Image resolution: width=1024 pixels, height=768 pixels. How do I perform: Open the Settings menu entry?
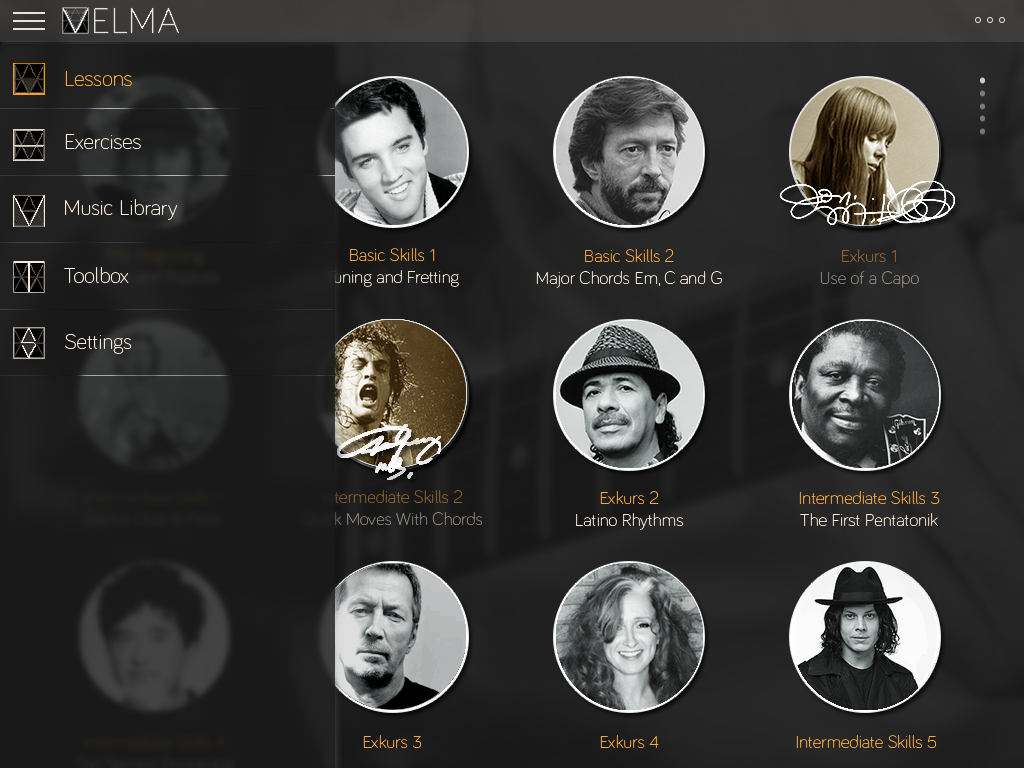pos(98,342)
